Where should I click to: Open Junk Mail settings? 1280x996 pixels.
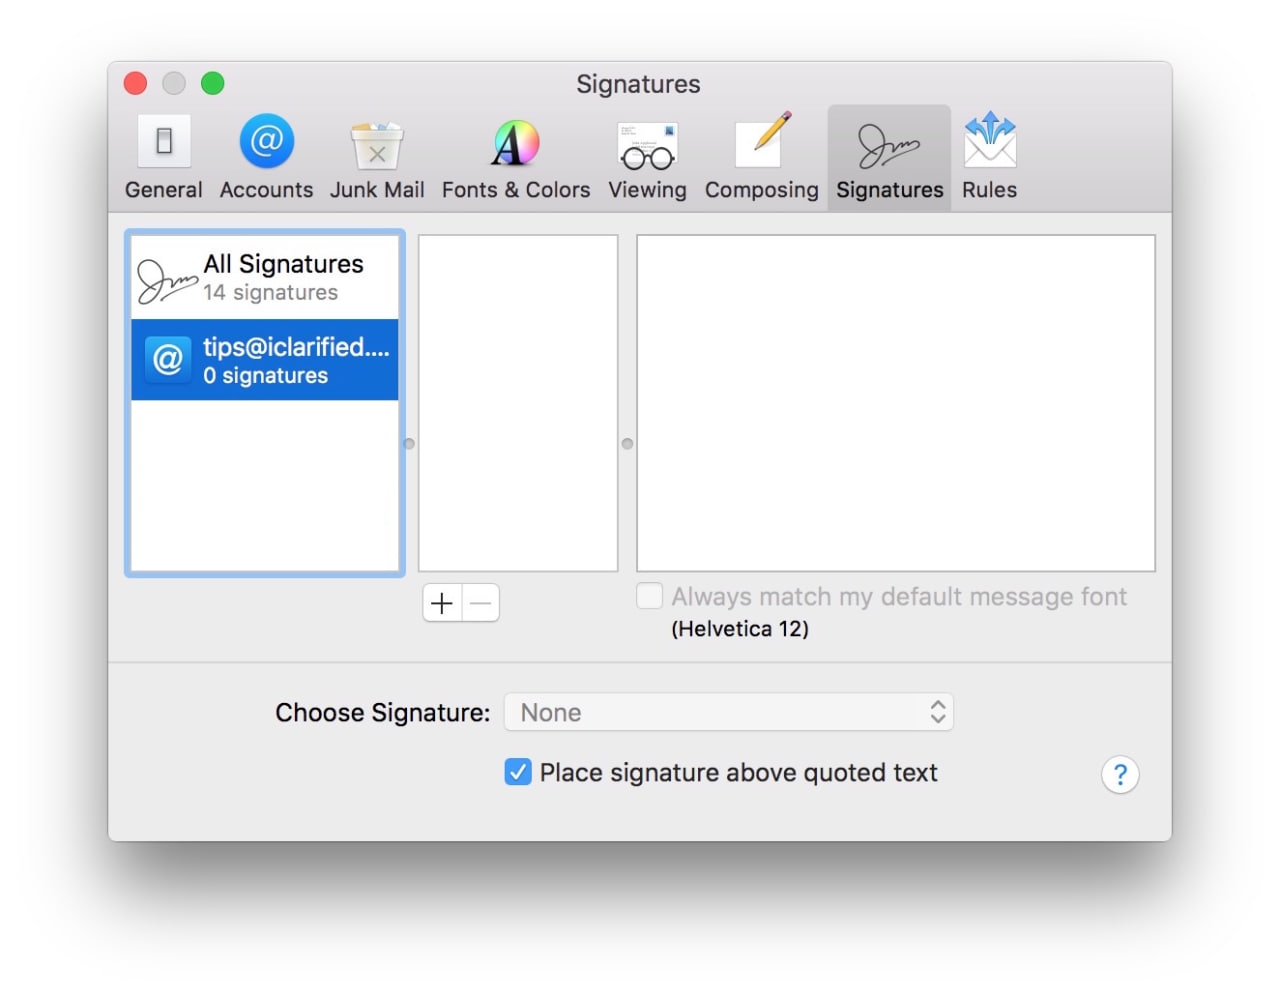tap(377, 157)
